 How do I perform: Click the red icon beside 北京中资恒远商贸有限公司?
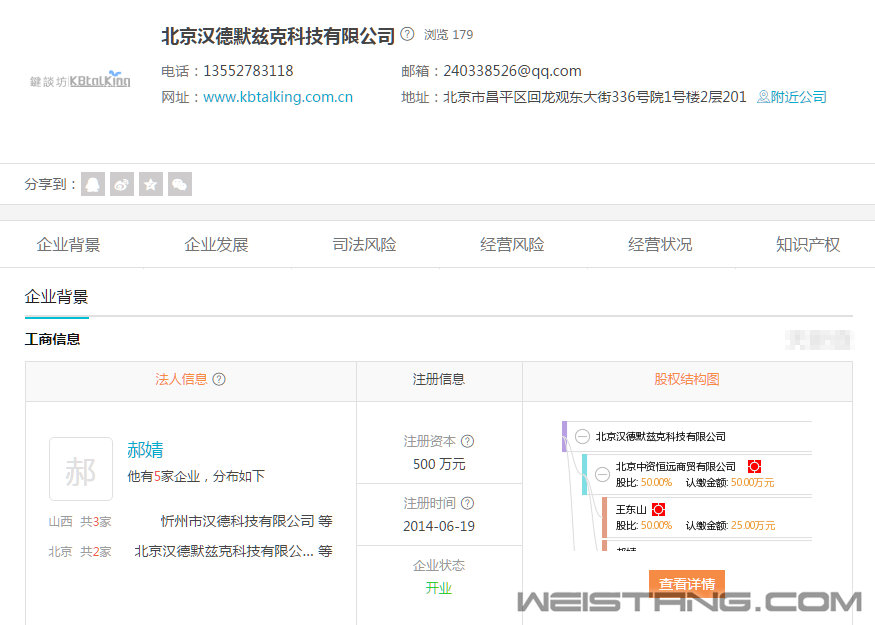[x=754, y=467]
